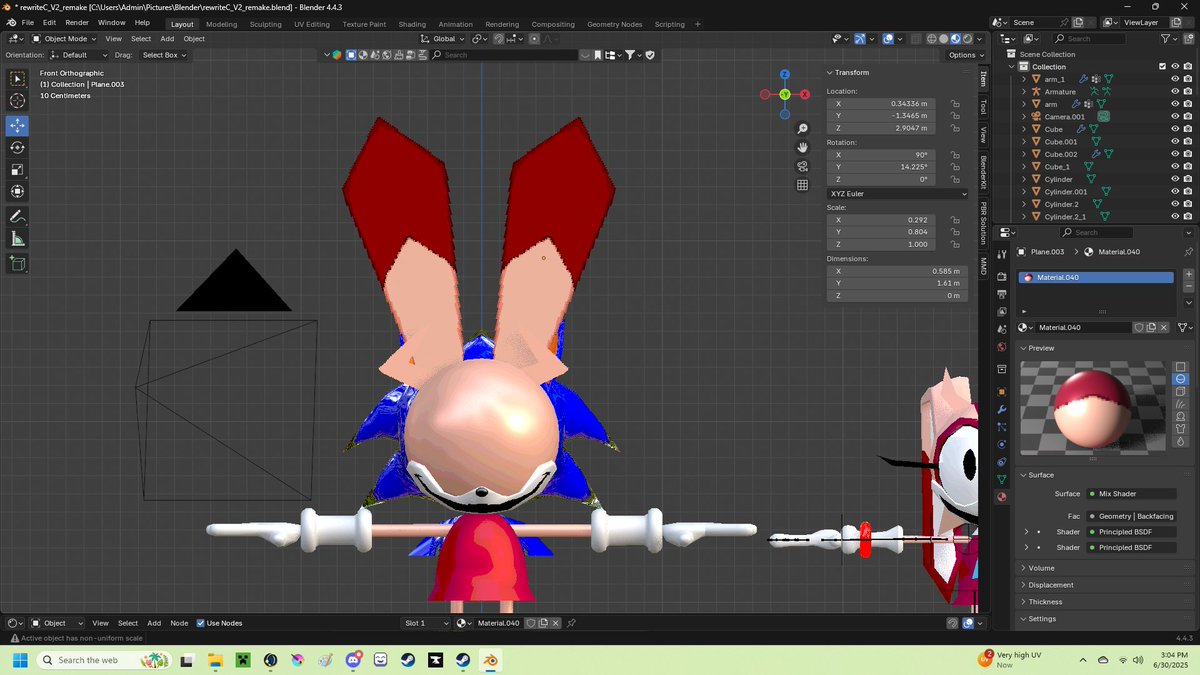Click the Mix Shader surface button
The height and width of the screenshot is (675, 1200).
(1130, 493)
